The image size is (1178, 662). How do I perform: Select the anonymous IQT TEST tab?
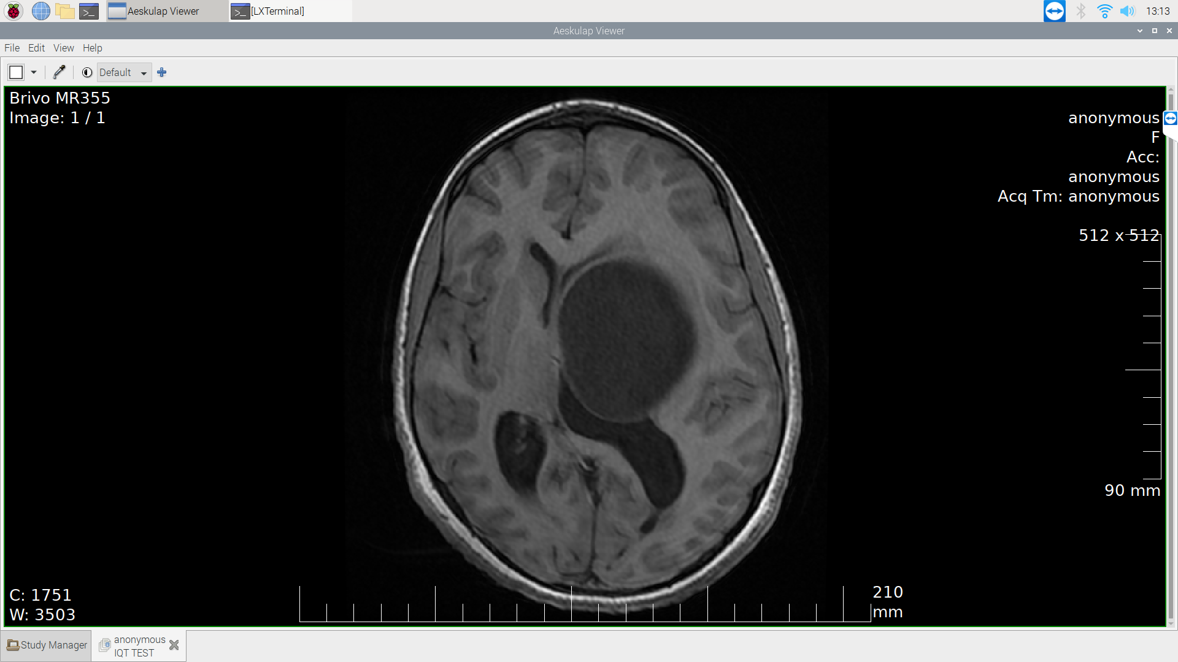pos(134,646)
